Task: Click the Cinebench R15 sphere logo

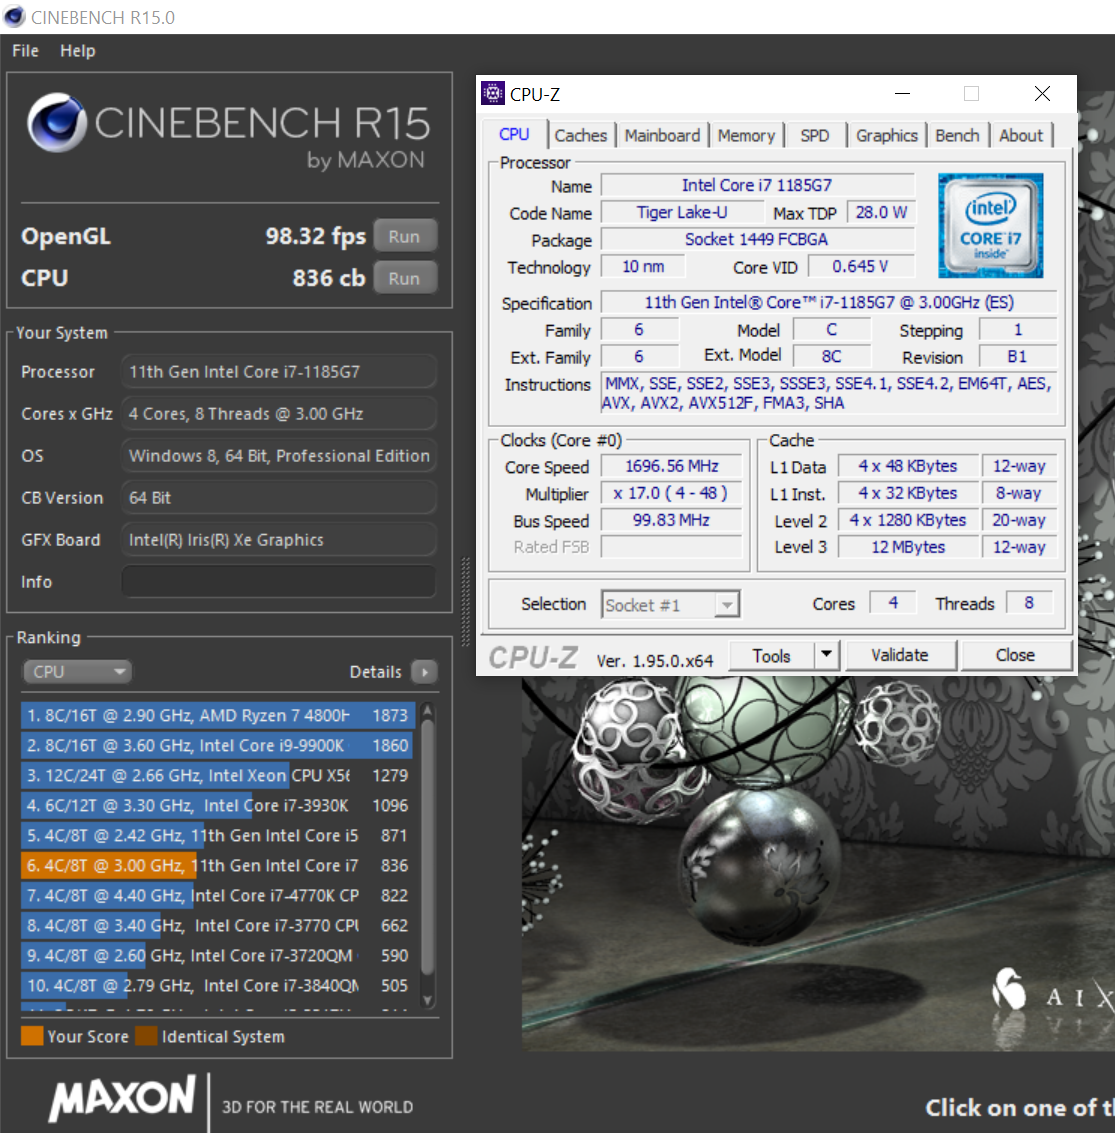Action: pos(56,122)
